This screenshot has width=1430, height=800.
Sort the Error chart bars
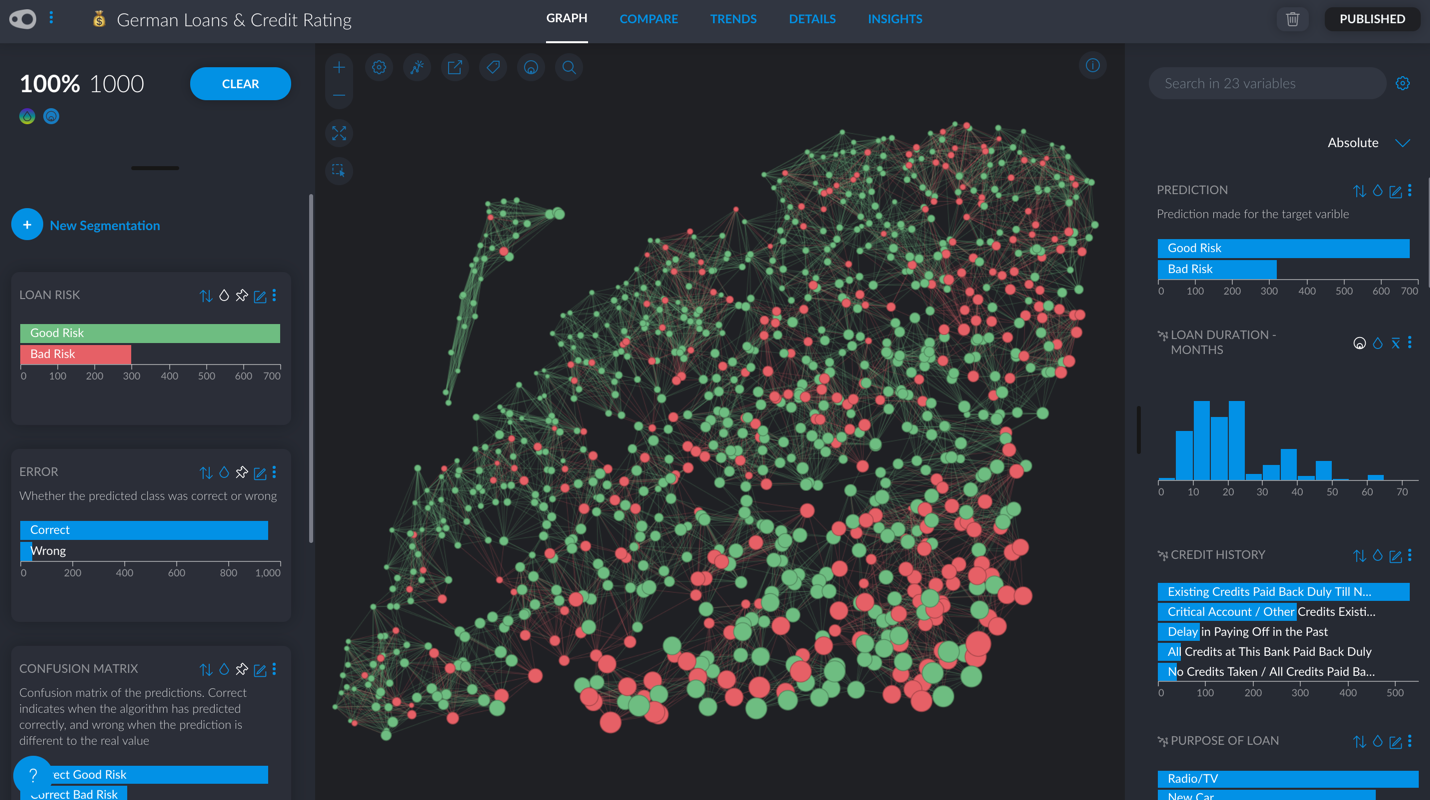tap(206, 473)
